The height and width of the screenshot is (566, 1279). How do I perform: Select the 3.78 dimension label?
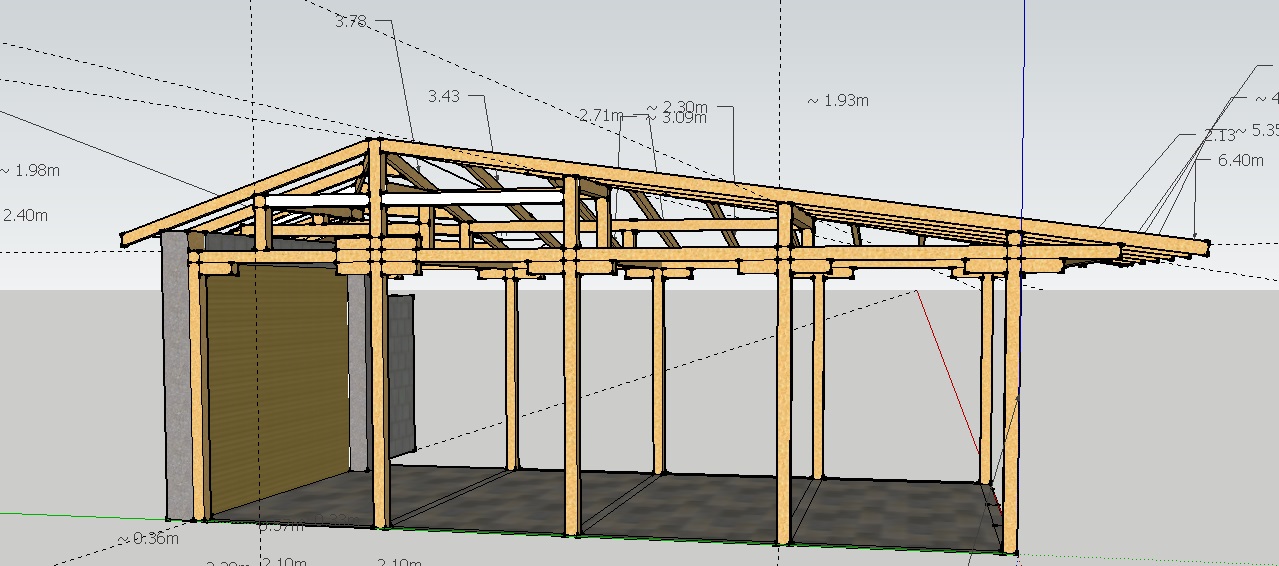coord(350,21)
